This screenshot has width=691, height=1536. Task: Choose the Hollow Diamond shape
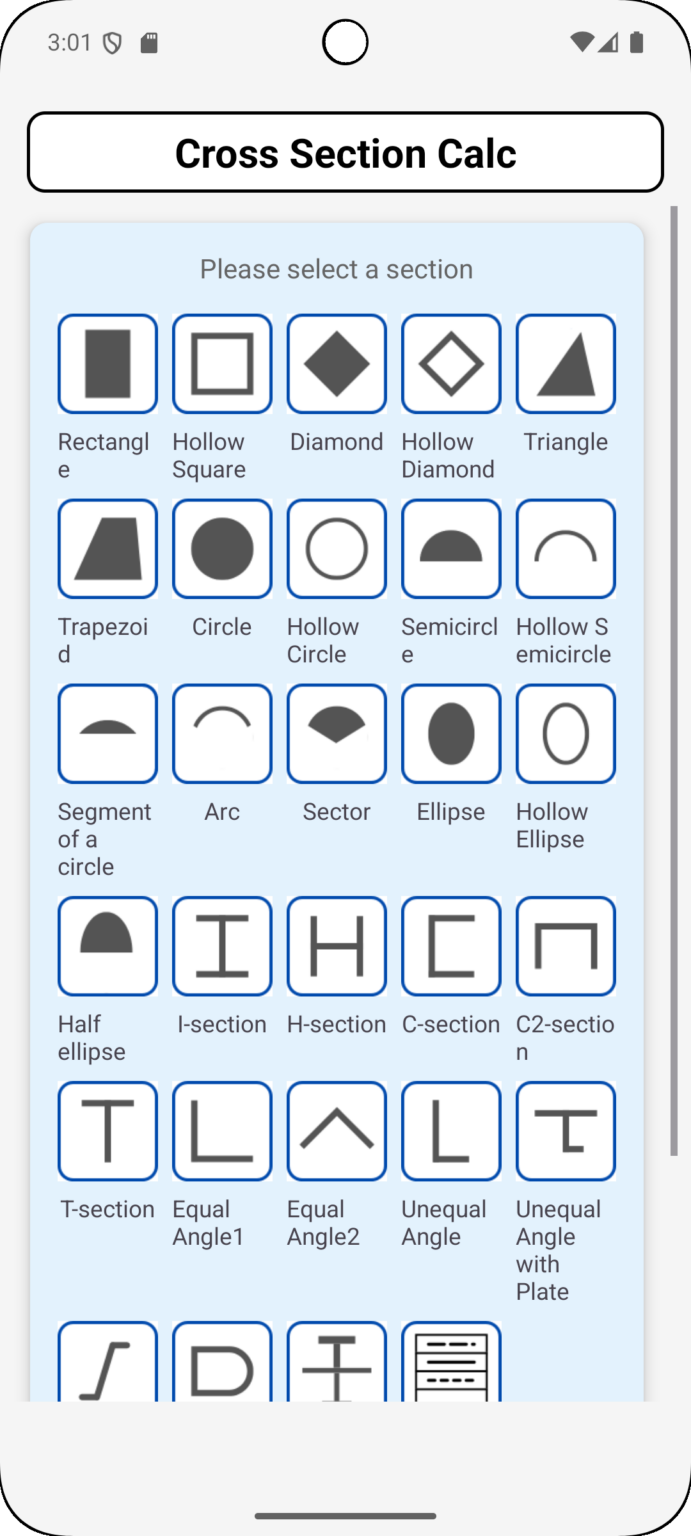click(450, 363)
